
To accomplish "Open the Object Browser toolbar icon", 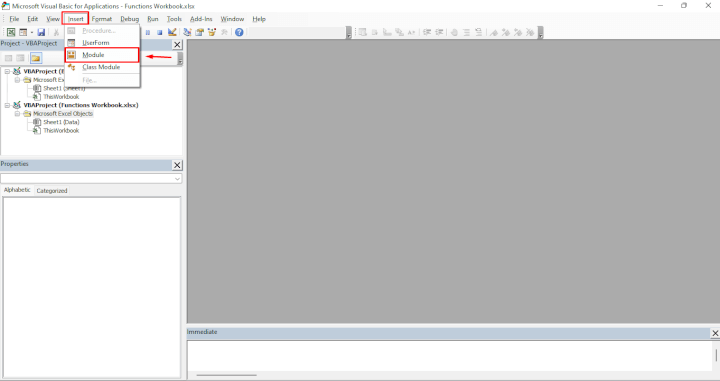I will point(212,32).
